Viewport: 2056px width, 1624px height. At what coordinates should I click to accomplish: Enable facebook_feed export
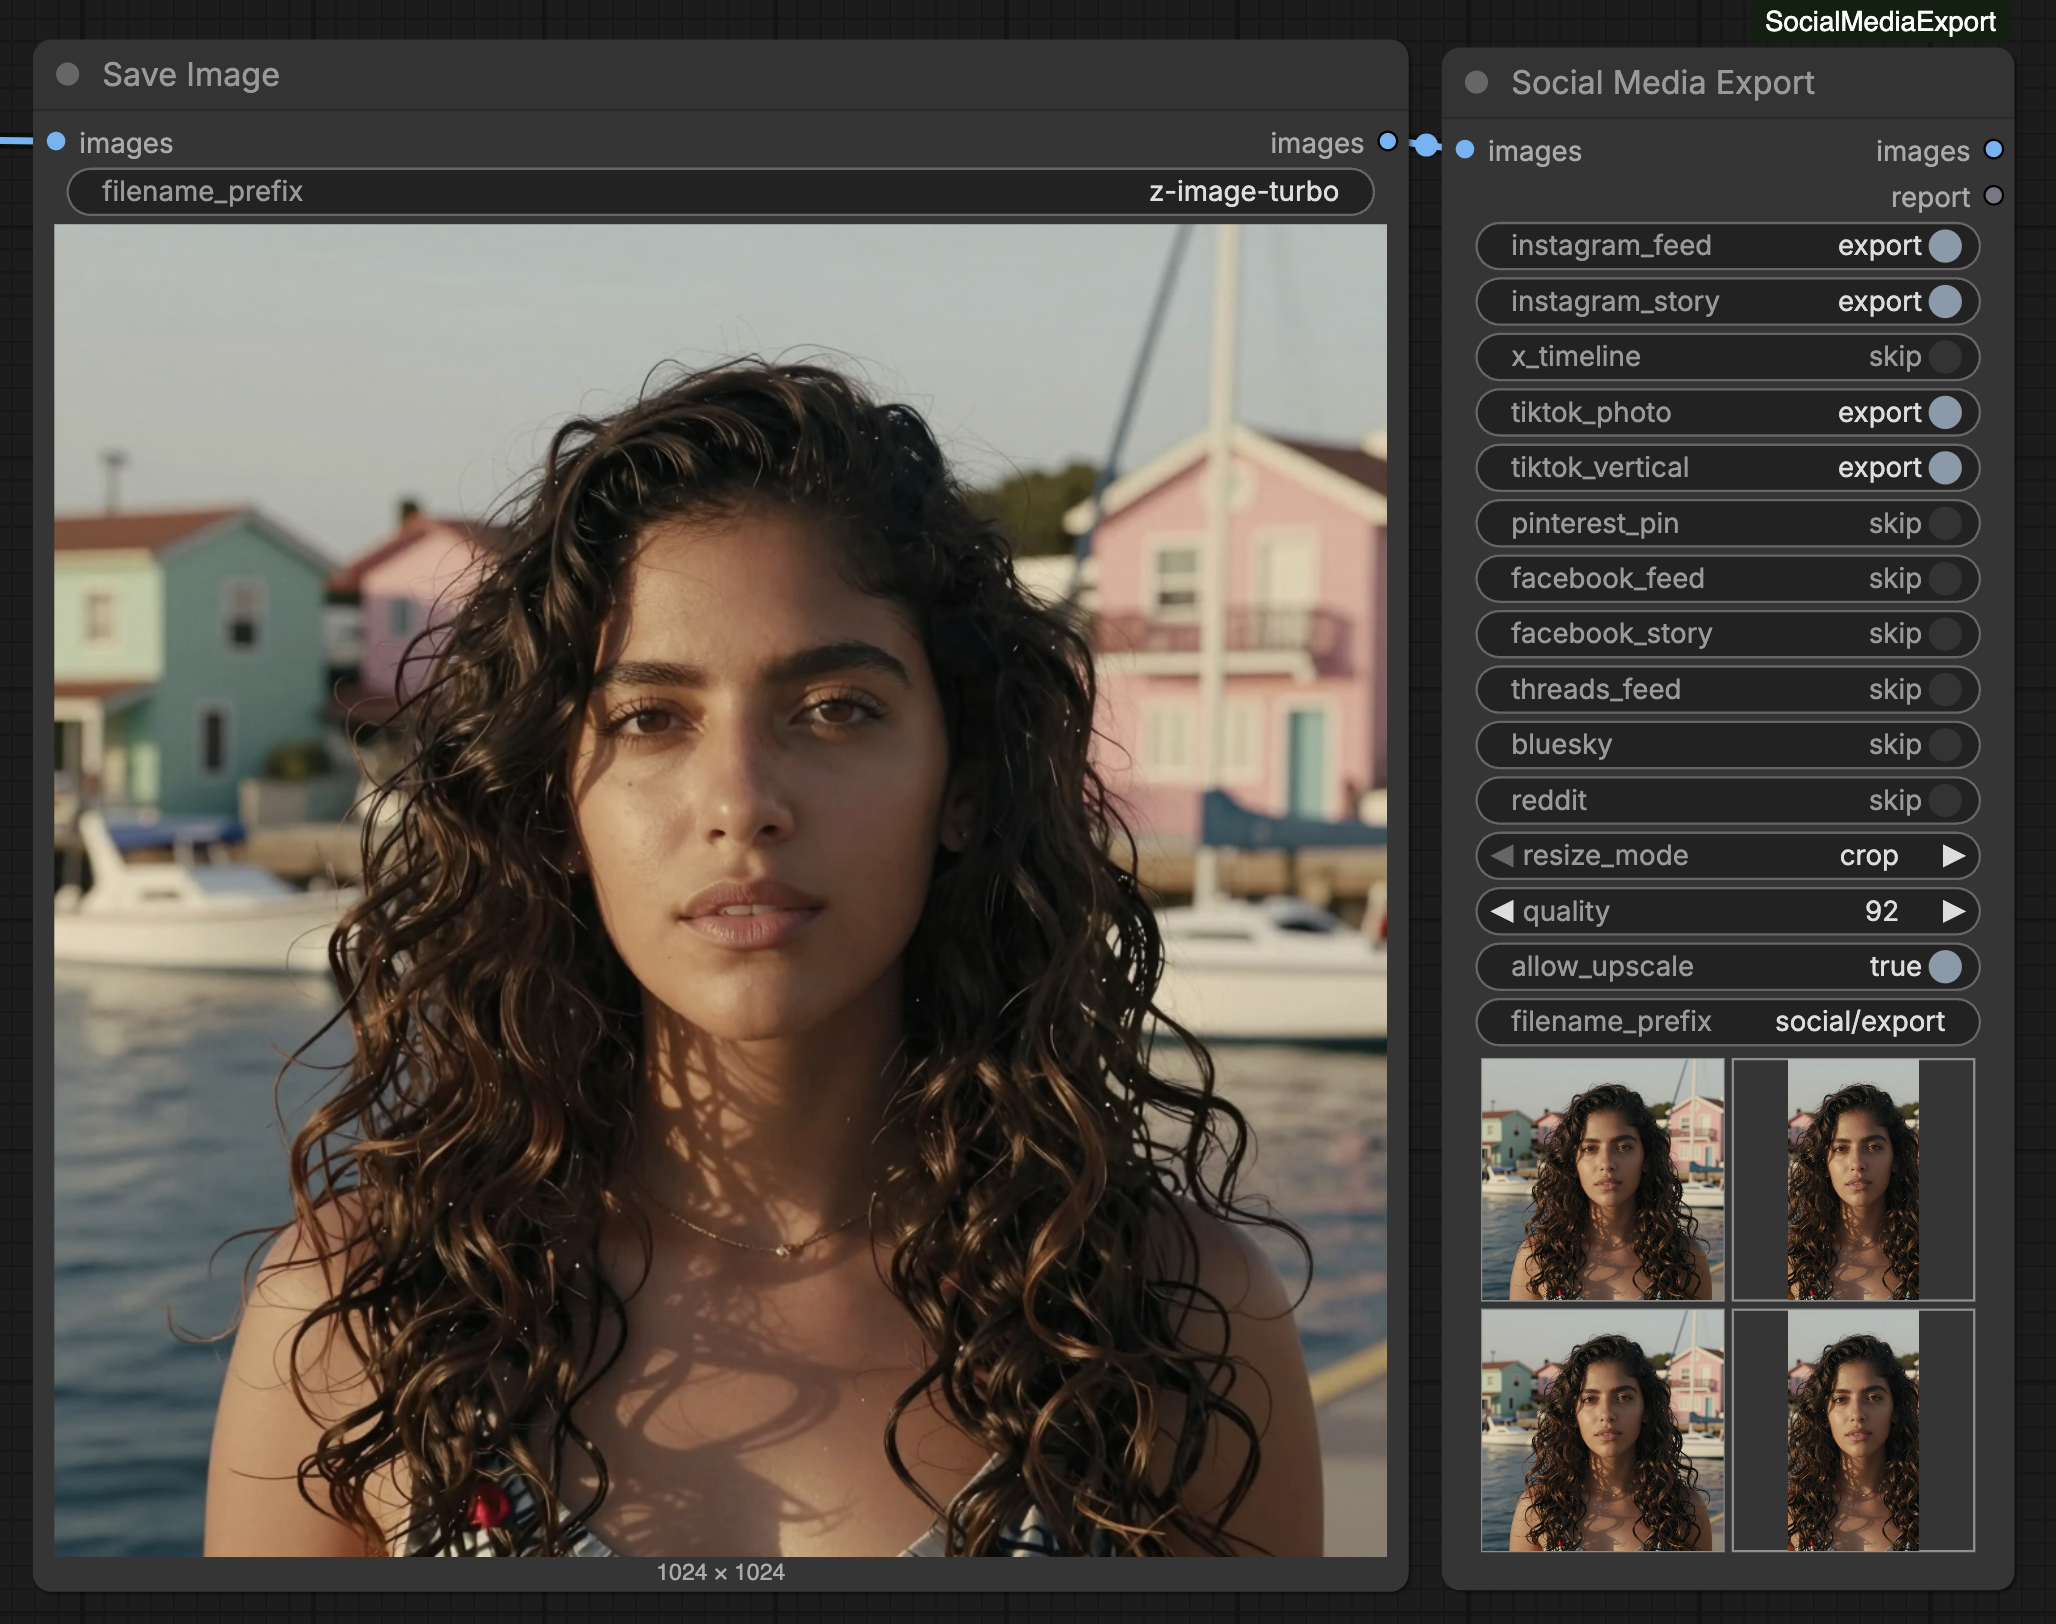pos(1945,578)
